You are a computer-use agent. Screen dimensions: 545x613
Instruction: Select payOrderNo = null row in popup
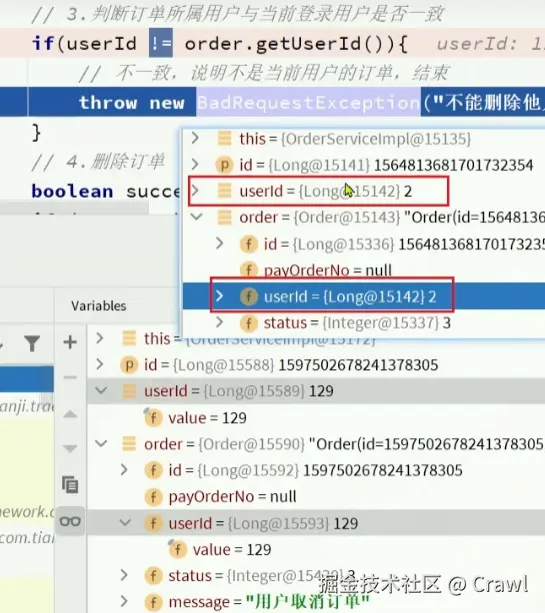[x=364, y=270]
